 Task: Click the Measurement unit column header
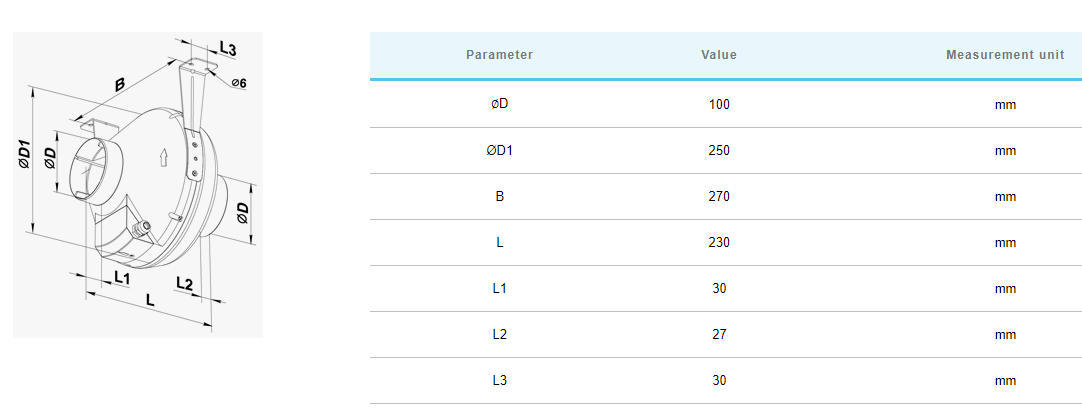1005,55
